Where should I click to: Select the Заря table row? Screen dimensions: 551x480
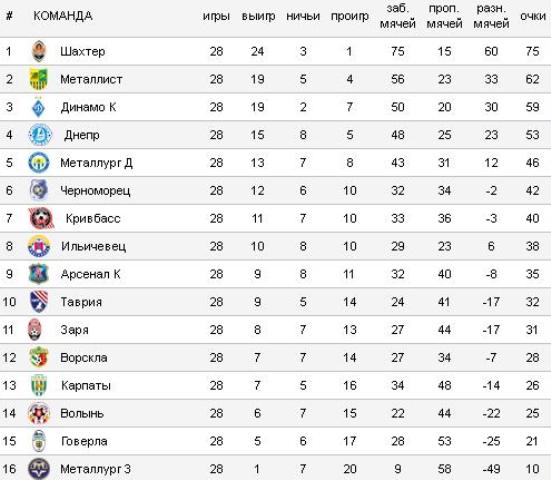pyautogui.click(x=276, y=330)
